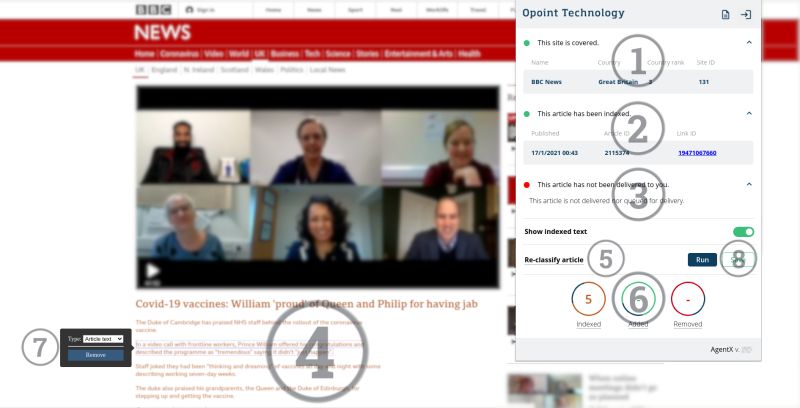
Task: Toggle the Show indexed text switch
Action: click(743, 232)
